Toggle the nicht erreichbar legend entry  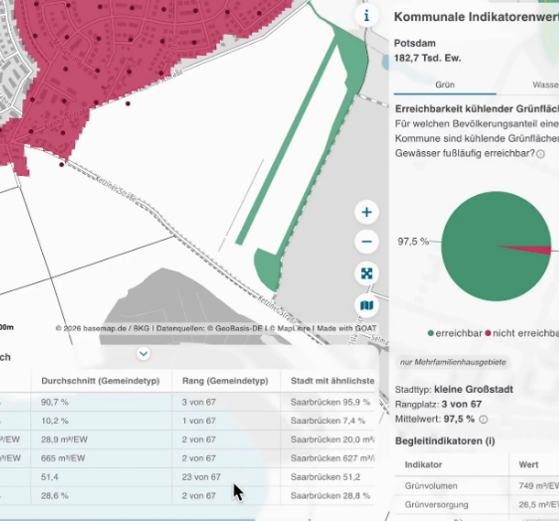pyautogui.click(x=522, y=333)
